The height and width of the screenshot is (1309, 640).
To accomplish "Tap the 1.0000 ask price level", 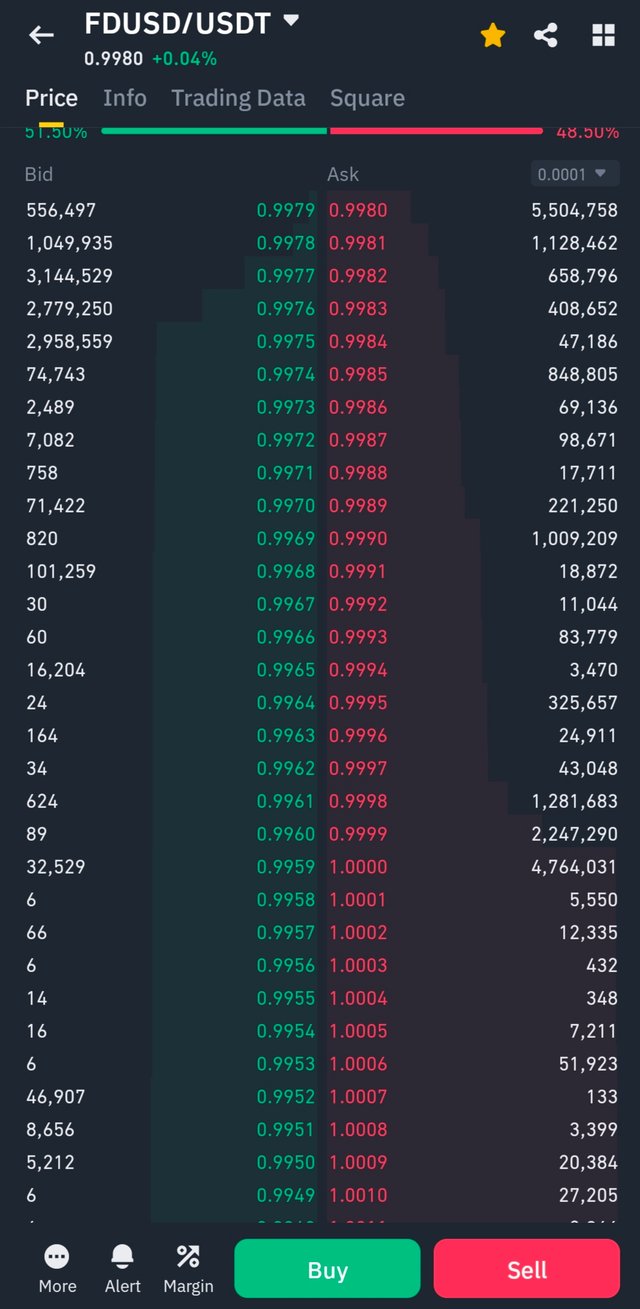I will click(x=358, y=867).
